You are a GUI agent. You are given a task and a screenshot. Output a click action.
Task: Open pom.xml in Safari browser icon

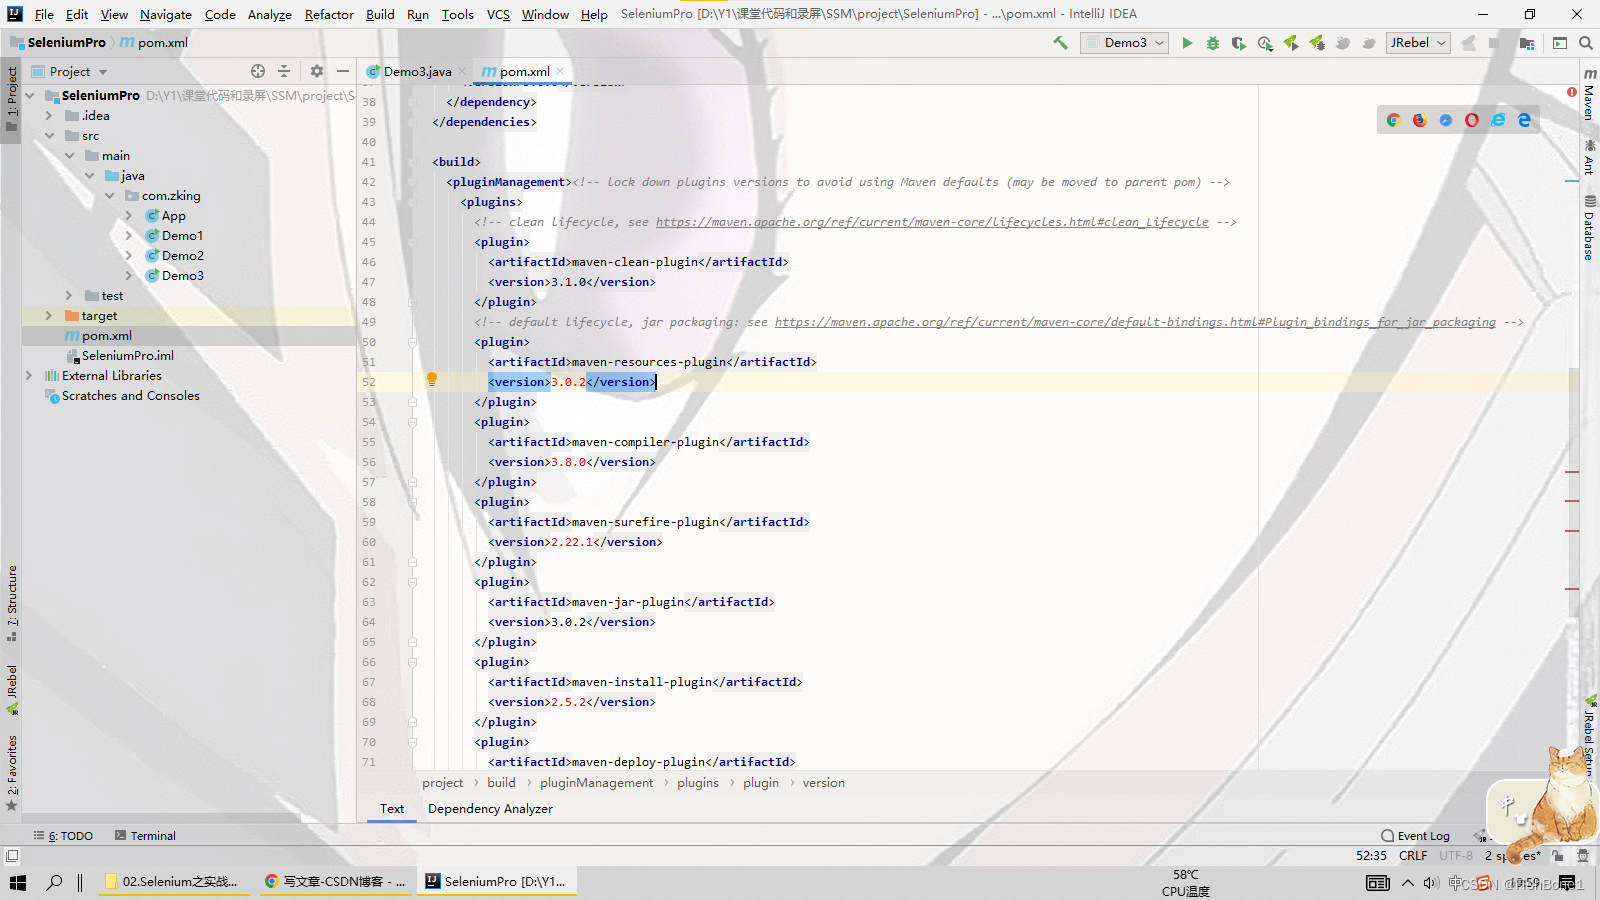point(1445,120)
